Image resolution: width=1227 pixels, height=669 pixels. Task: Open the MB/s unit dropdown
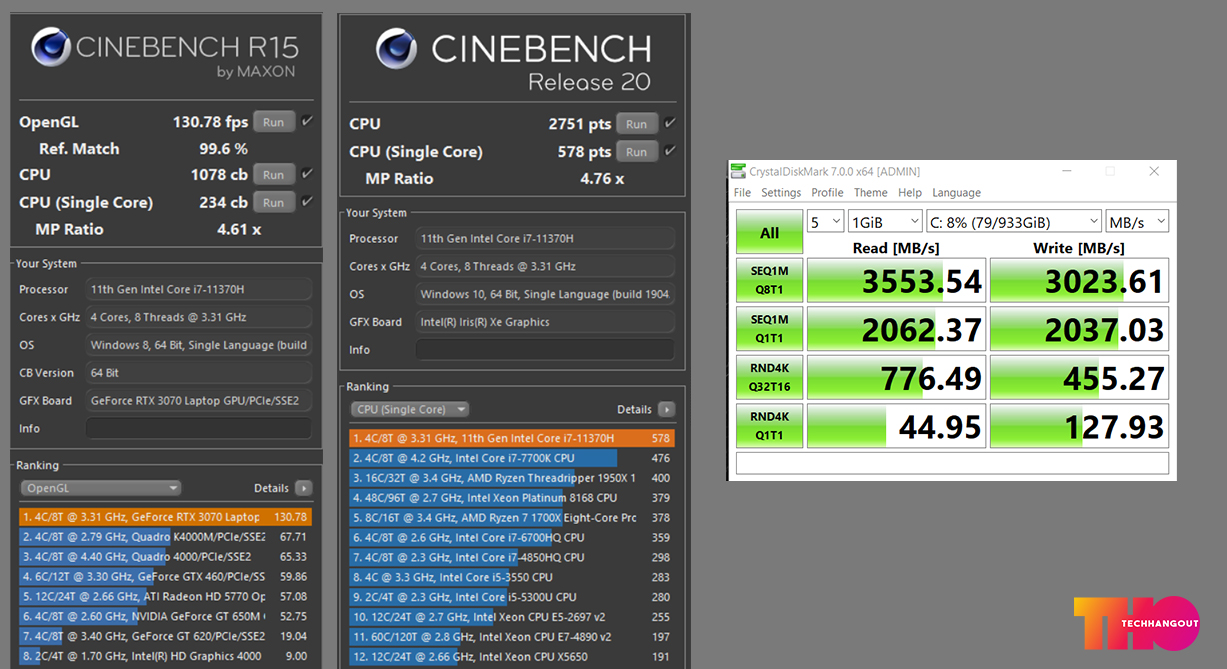1137,221
